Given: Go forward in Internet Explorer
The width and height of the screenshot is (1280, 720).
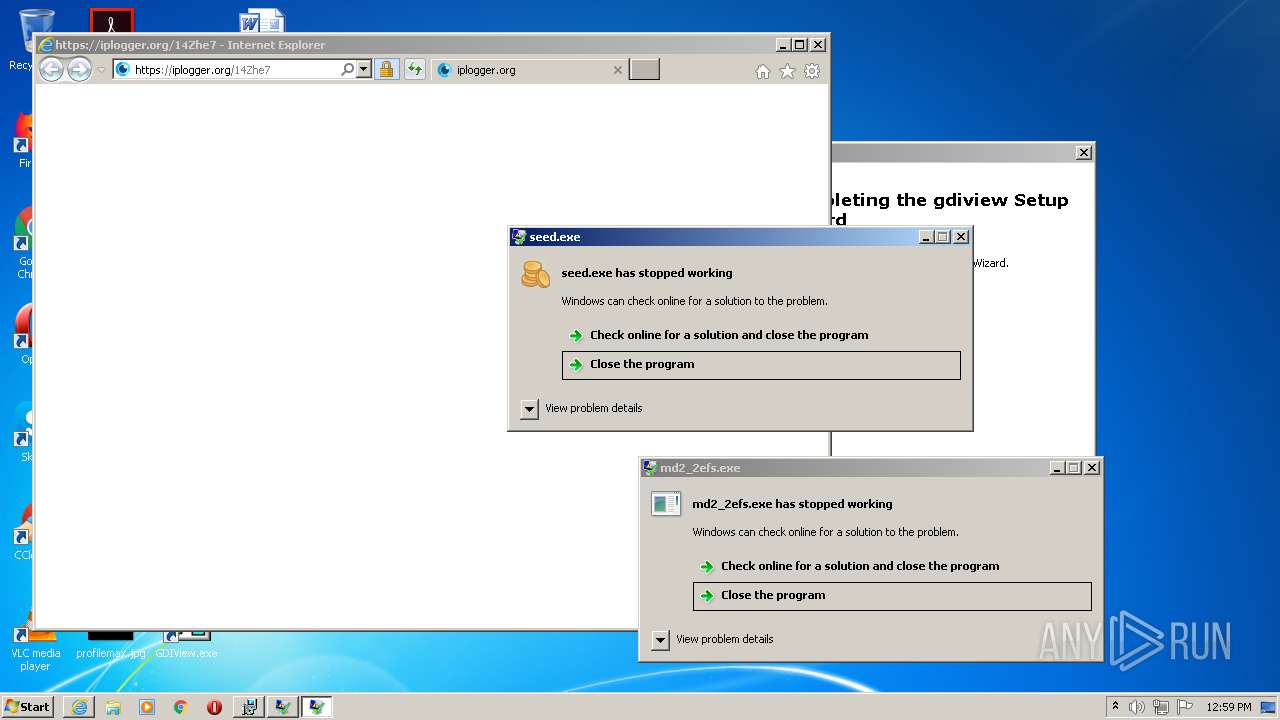Looking at the screenshot, I should coord(79,70).
